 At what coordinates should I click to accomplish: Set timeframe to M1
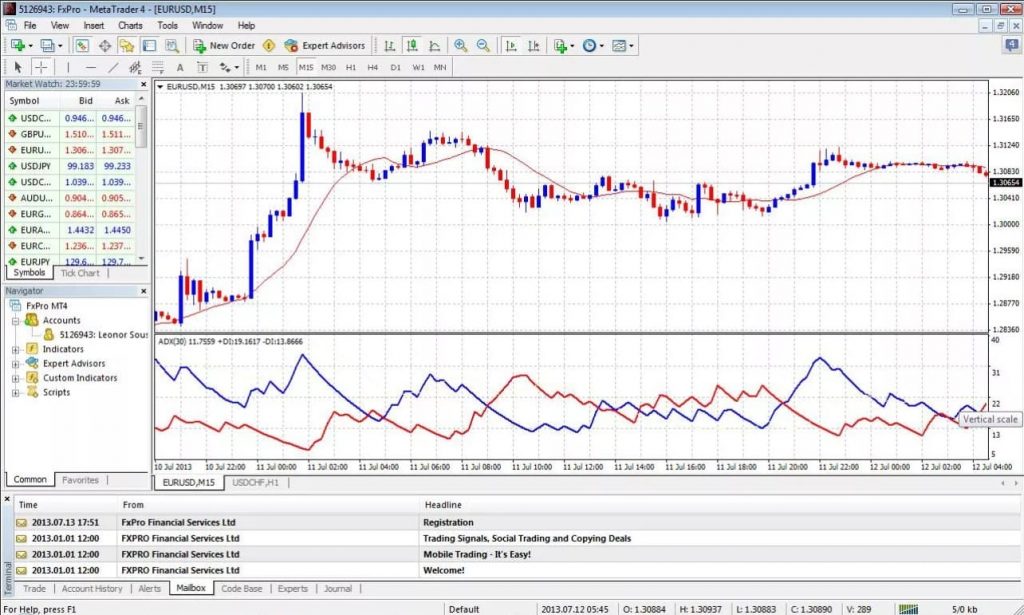pyautogui.click(x=261, y=67)
